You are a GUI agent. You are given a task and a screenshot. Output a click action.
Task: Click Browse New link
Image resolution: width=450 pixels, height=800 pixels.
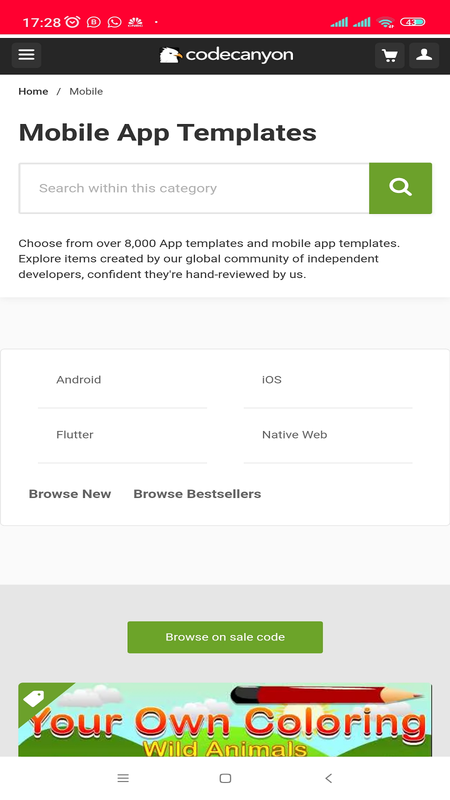(70, 494)
